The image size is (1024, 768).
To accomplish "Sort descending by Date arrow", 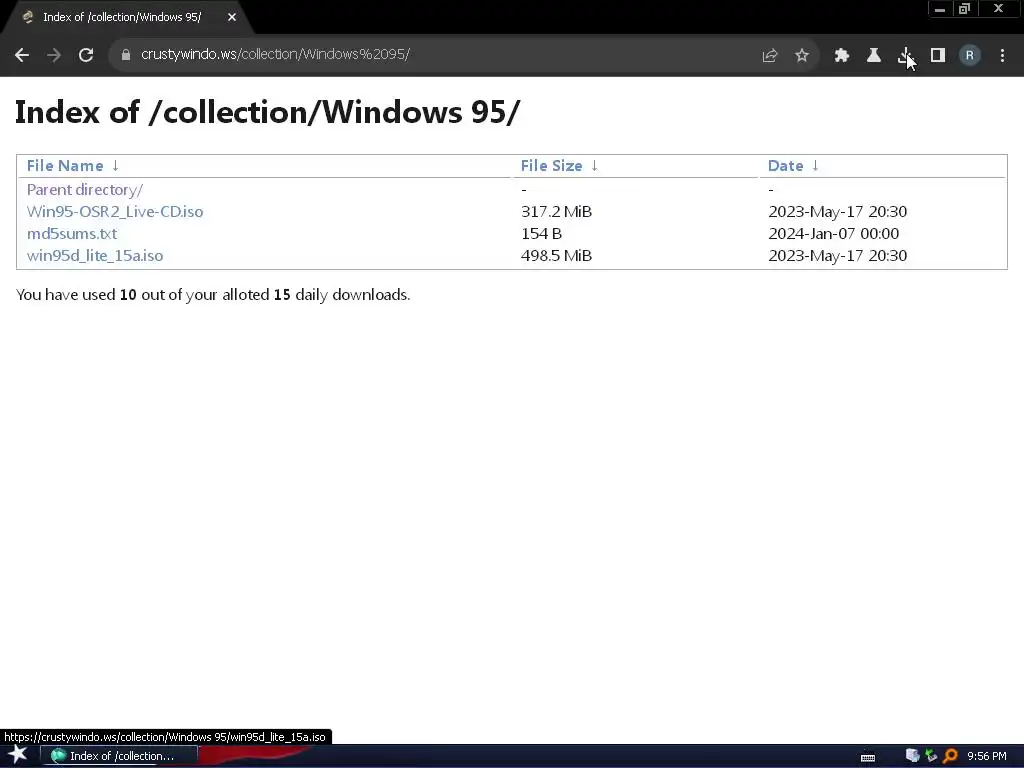I will tap(815, 166).
